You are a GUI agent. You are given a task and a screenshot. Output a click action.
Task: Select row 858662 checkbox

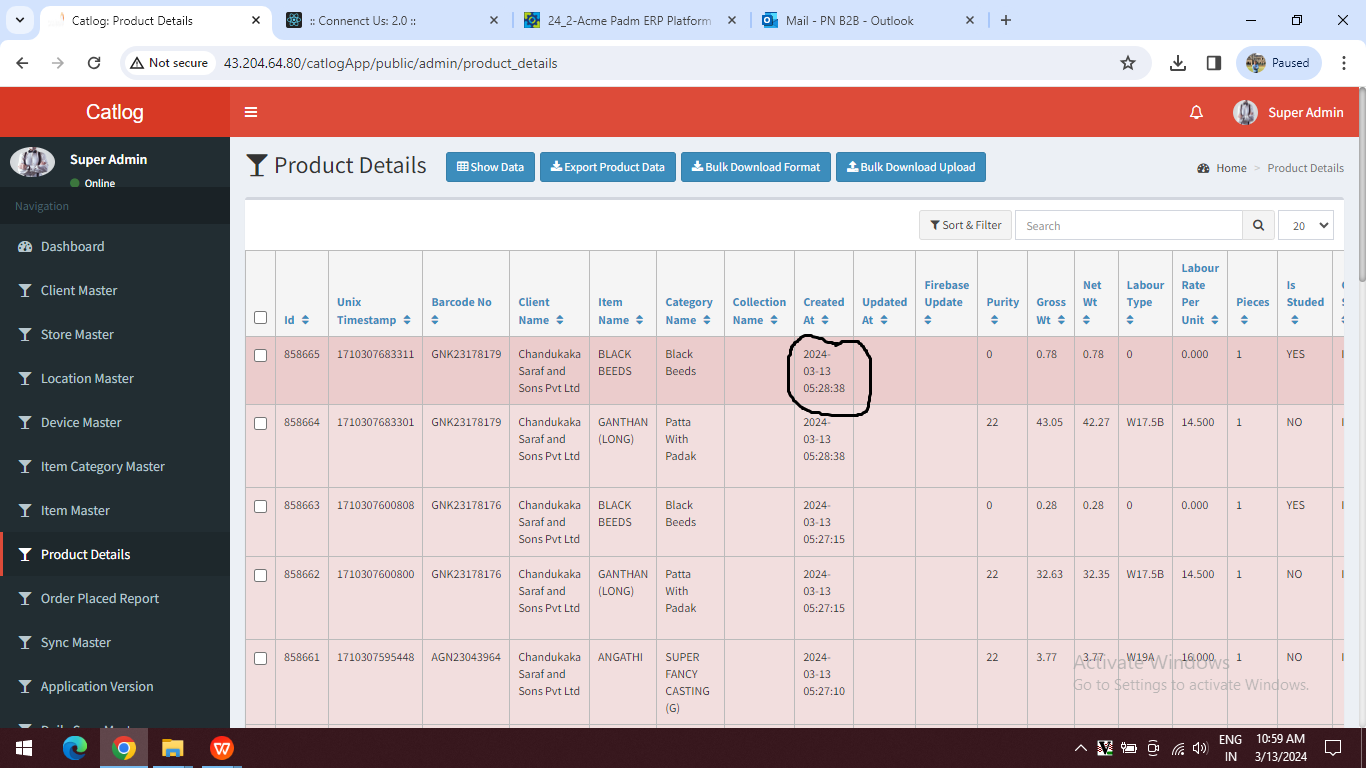pos(261,575)
